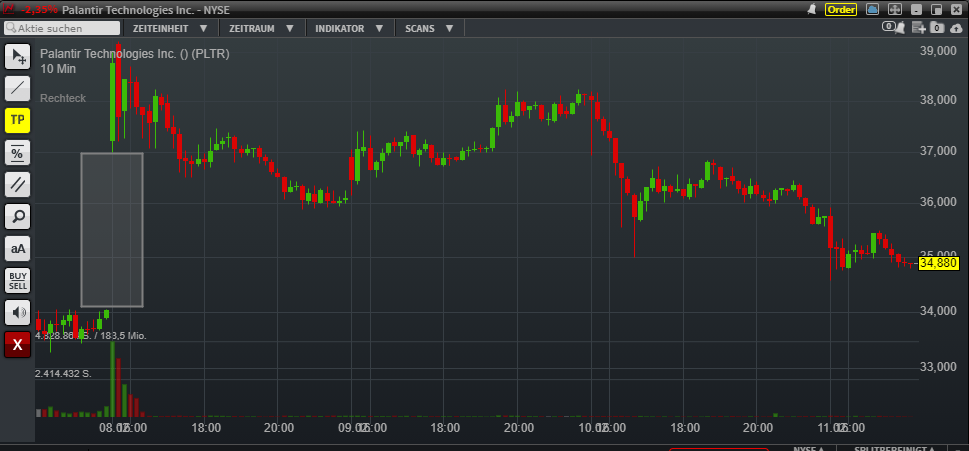Image resolution: width=969 pixels, height=451 pixels.
Task: Open the aA text annotation tool
Action: coord(17,248)
